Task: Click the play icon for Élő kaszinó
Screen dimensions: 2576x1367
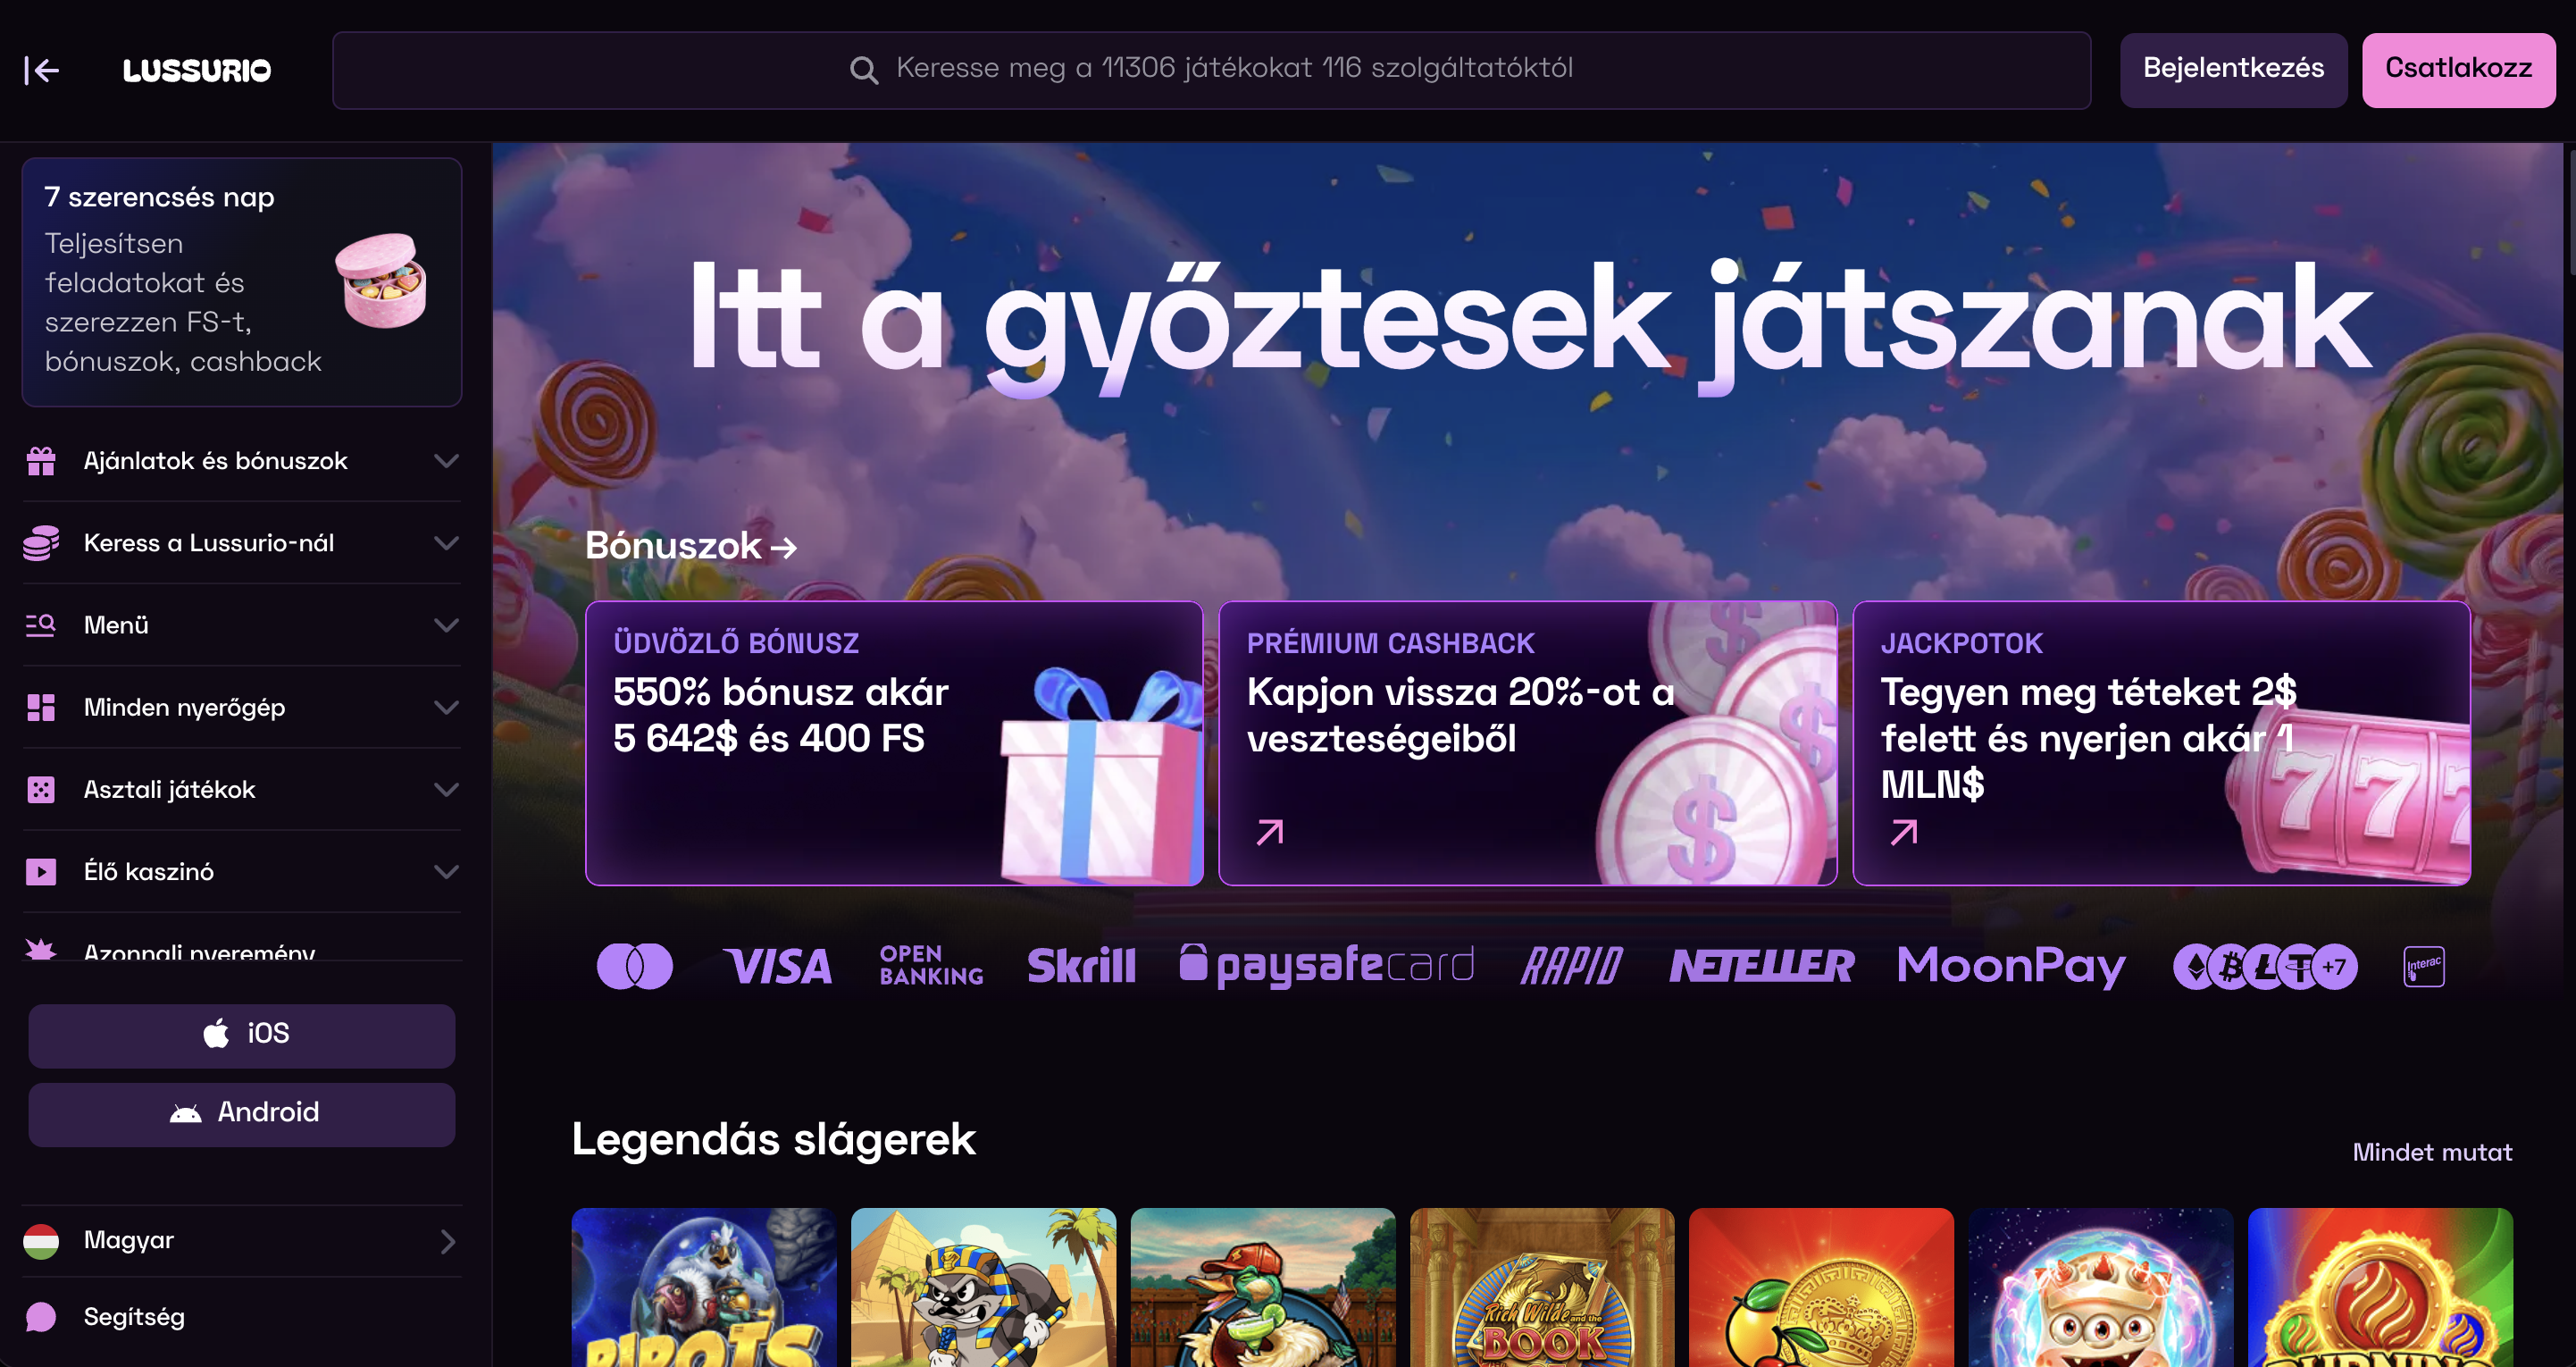Action: pyautogui.click(x=41, y=871)
